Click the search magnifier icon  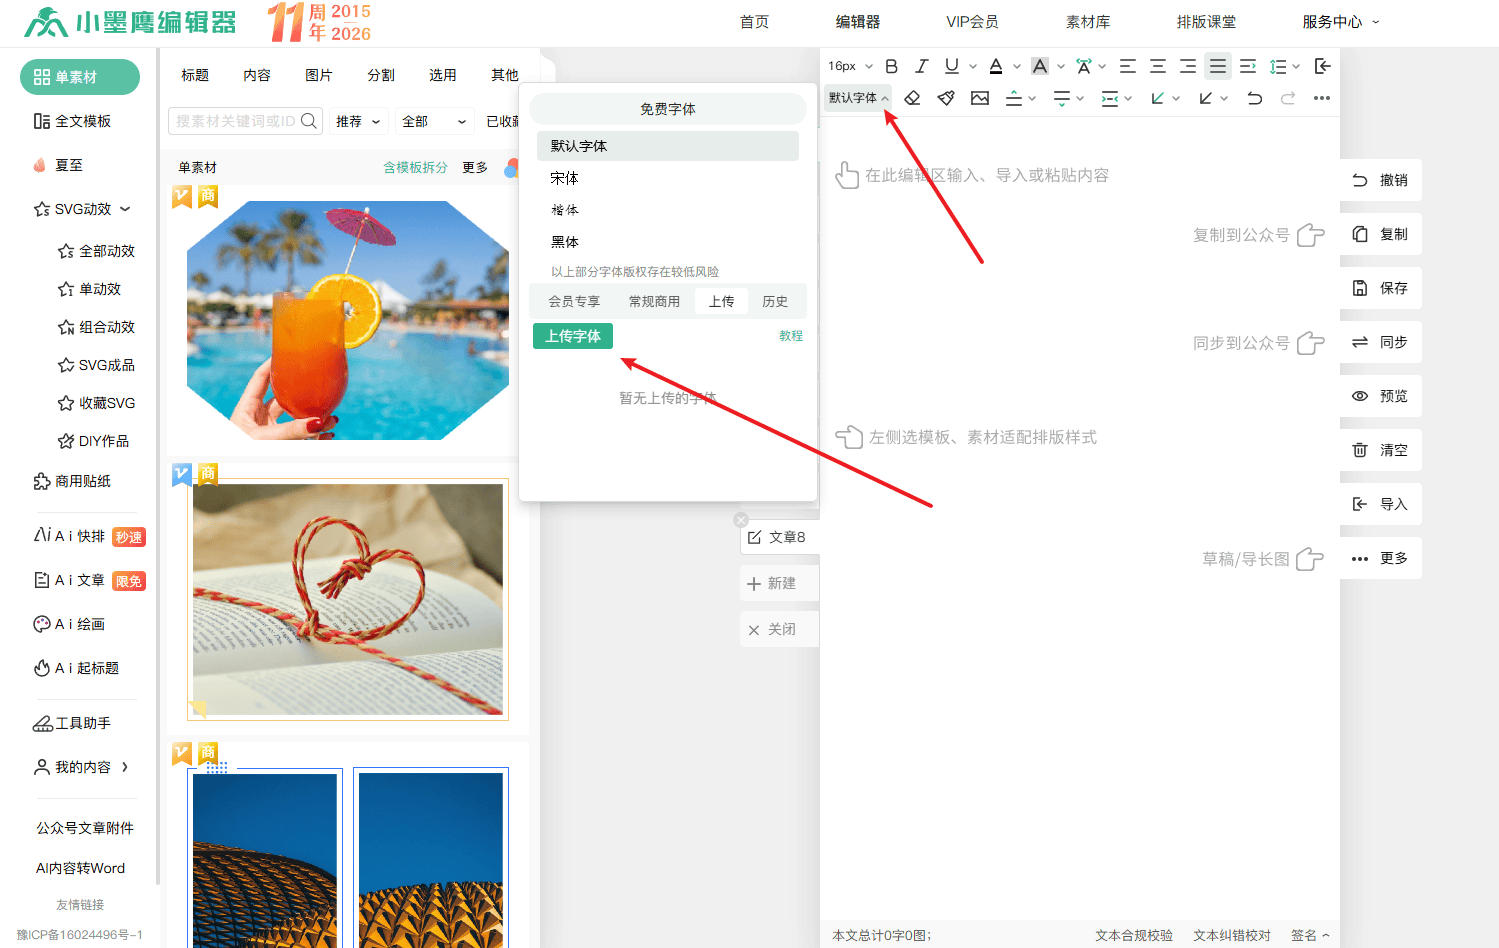tap(309, 121)
